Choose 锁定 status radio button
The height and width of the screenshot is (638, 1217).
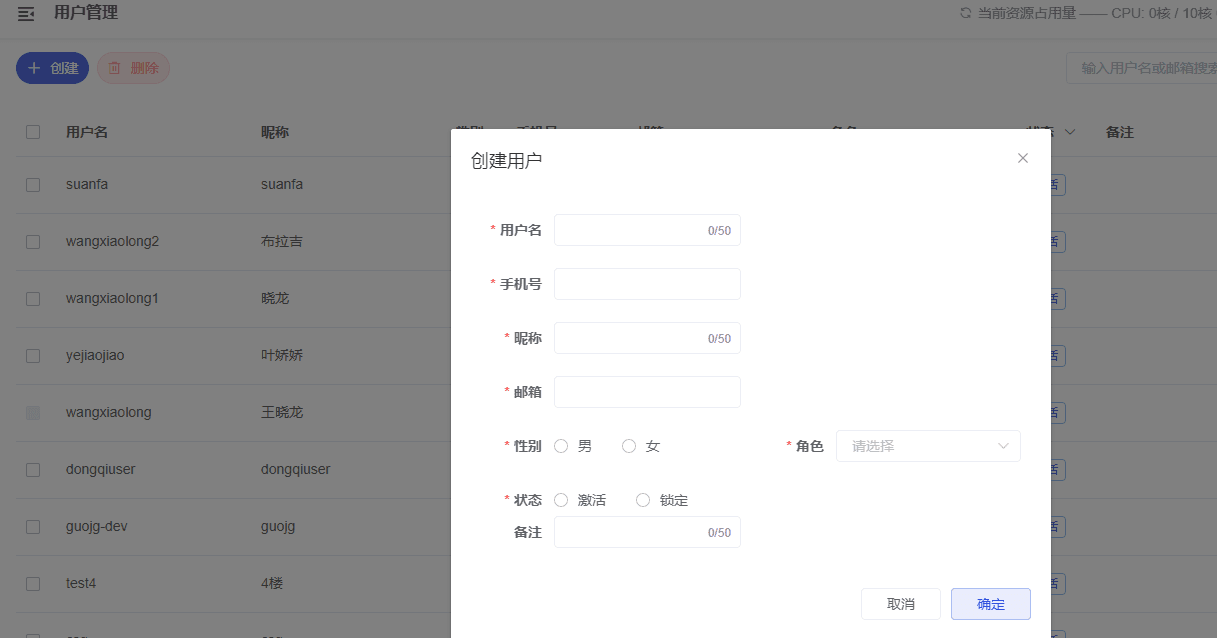click(x=643, y=500)
